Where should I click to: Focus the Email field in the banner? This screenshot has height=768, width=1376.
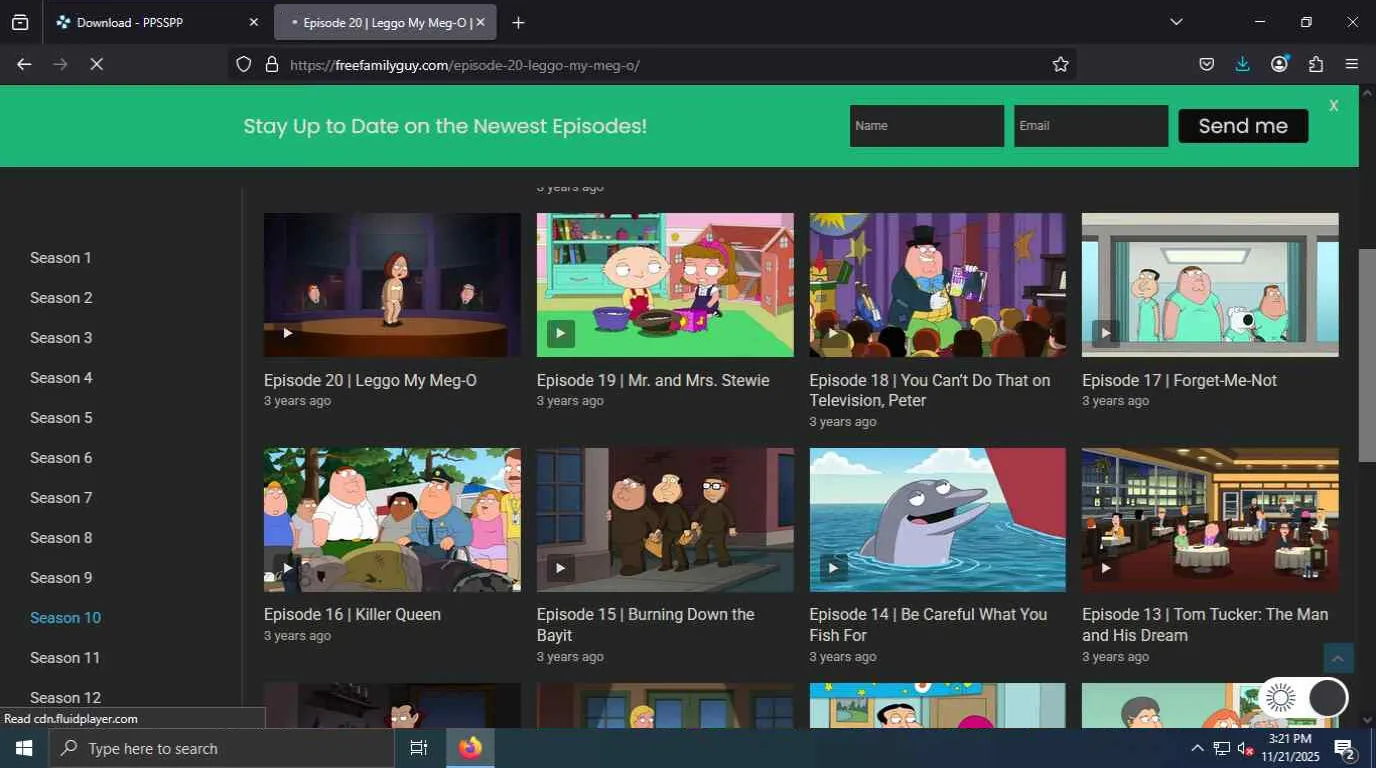pyautogui.click(x=1091, y=126)
